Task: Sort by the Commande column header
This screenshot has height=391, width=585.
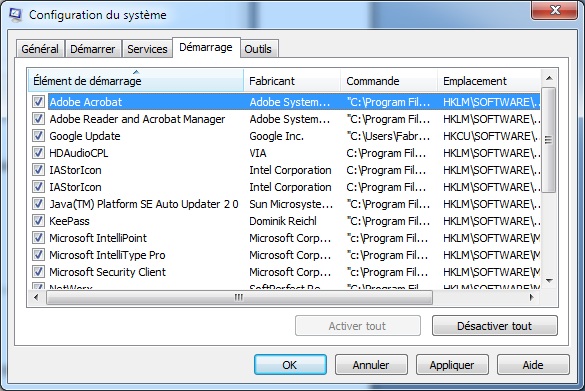Action: (389, 81)
